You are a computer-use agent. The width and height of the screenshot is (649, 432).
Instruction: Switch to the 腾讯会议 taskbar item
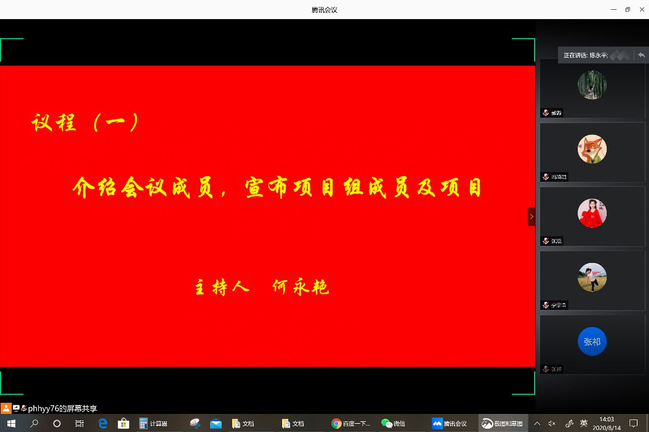[x=450, y=423]
